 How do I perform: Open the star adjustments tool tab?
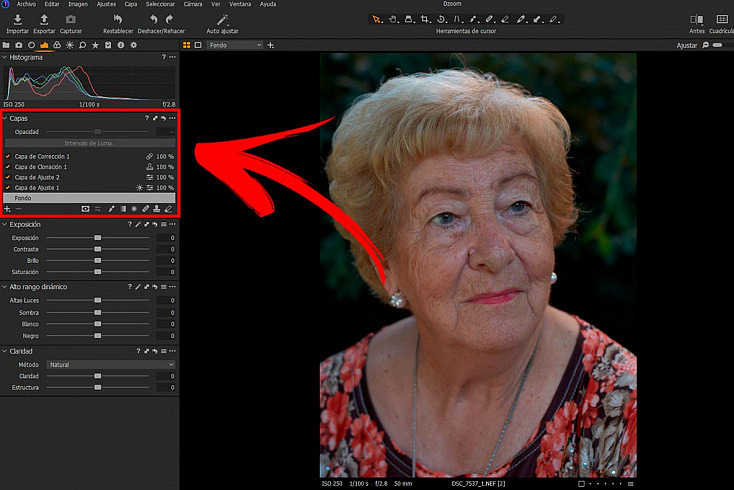(95, 45)
